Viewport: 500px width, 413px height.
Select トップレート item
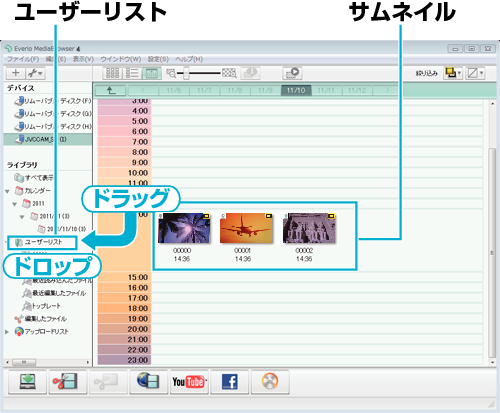tap(42, 306)
